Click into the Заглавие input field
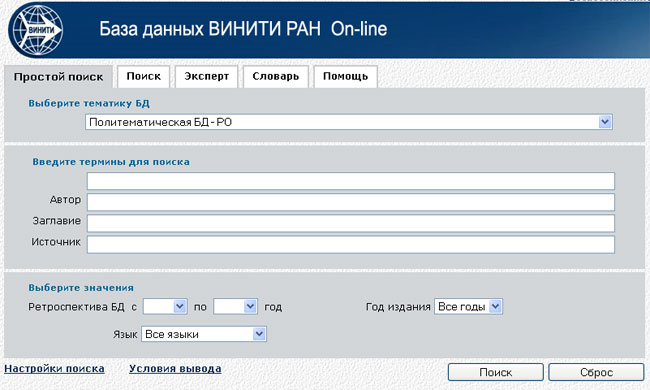The height and width of the screenshot is (390, 650). pos(351,223)
